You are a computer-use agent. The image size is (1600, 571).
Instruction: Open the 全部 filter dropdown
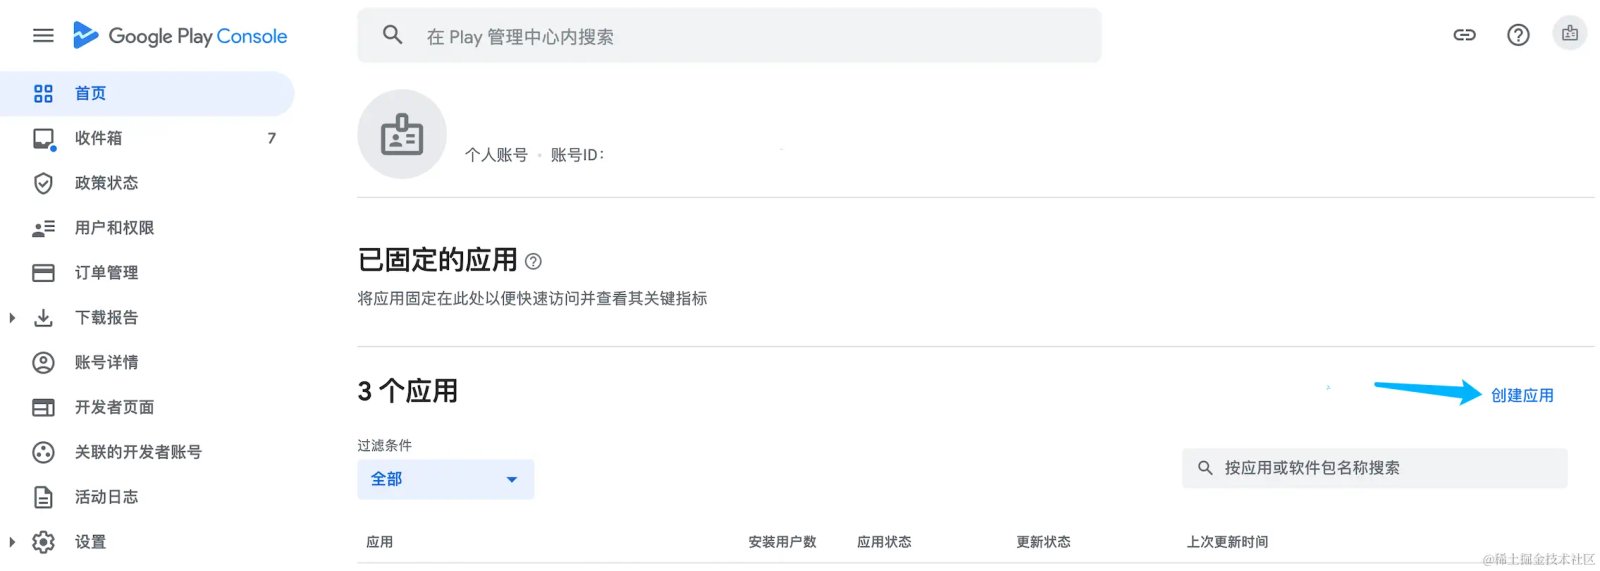coord(445,479)
